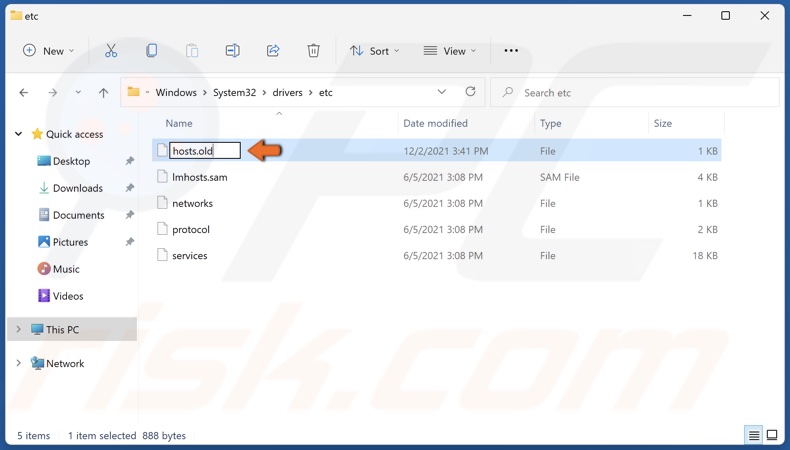The height and width of the screenshot is (450, 790).
Task: Open Downloads in Quick access
Action: coord(78,188)
